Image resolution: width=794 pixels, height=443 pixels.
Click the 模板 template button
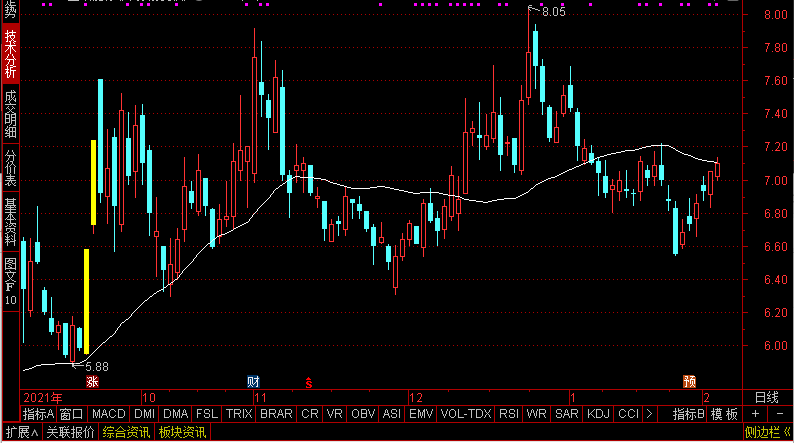(725, 414)
